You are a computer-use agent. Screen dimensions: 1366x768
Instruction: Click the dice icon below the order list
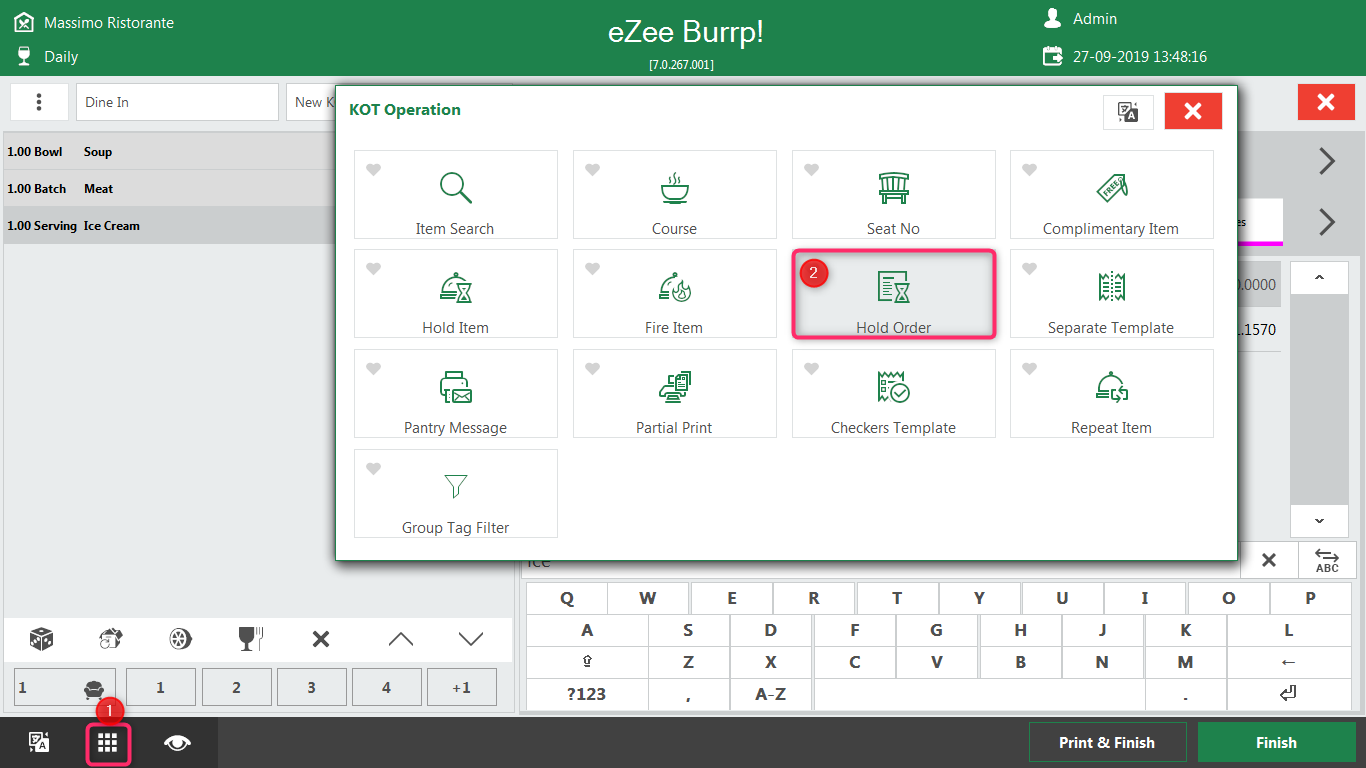(x=41, y=639)
